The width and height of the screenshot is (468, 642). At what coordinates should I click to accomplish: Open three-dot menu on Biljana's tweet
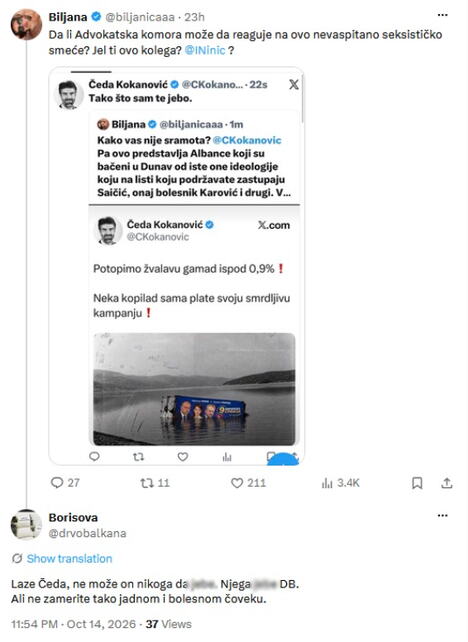pyautogui.click(x=443, y=15)
